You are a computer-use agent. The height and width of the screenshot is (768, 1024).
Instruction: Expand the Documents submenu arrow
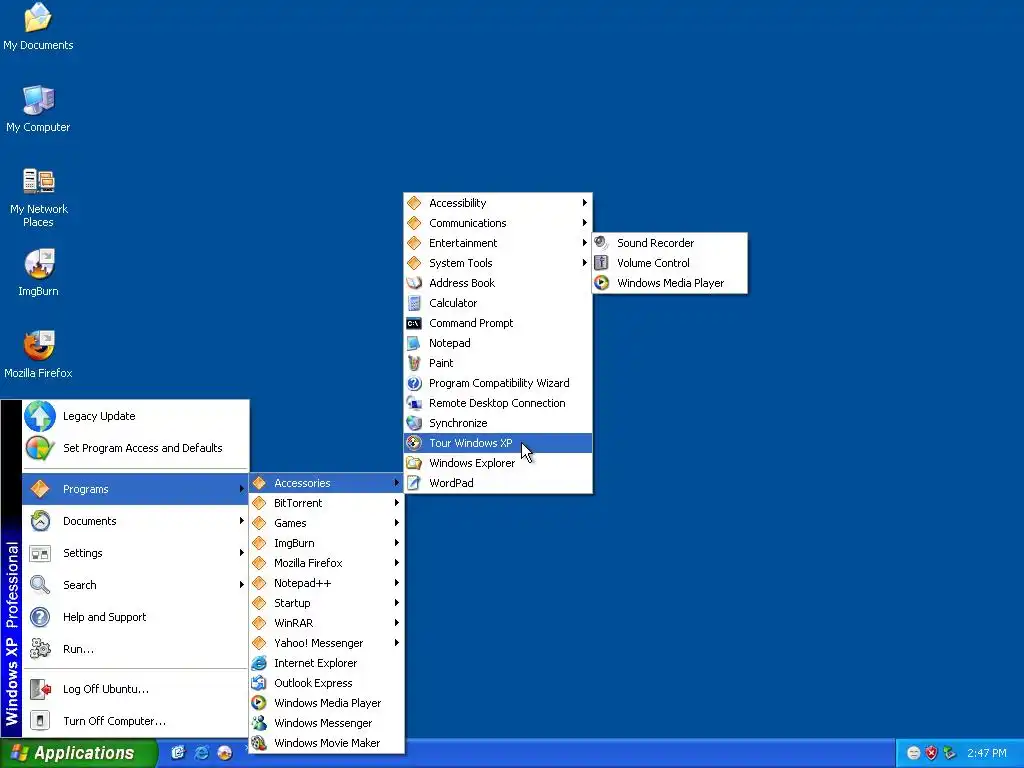[242, 520]
